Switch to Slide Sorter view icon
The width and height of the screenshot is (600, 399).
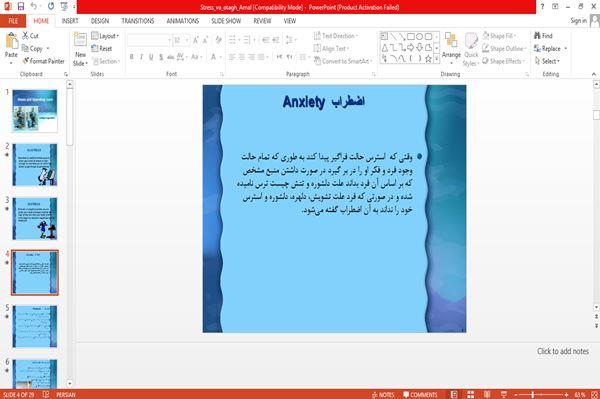(x=470, y=394)
